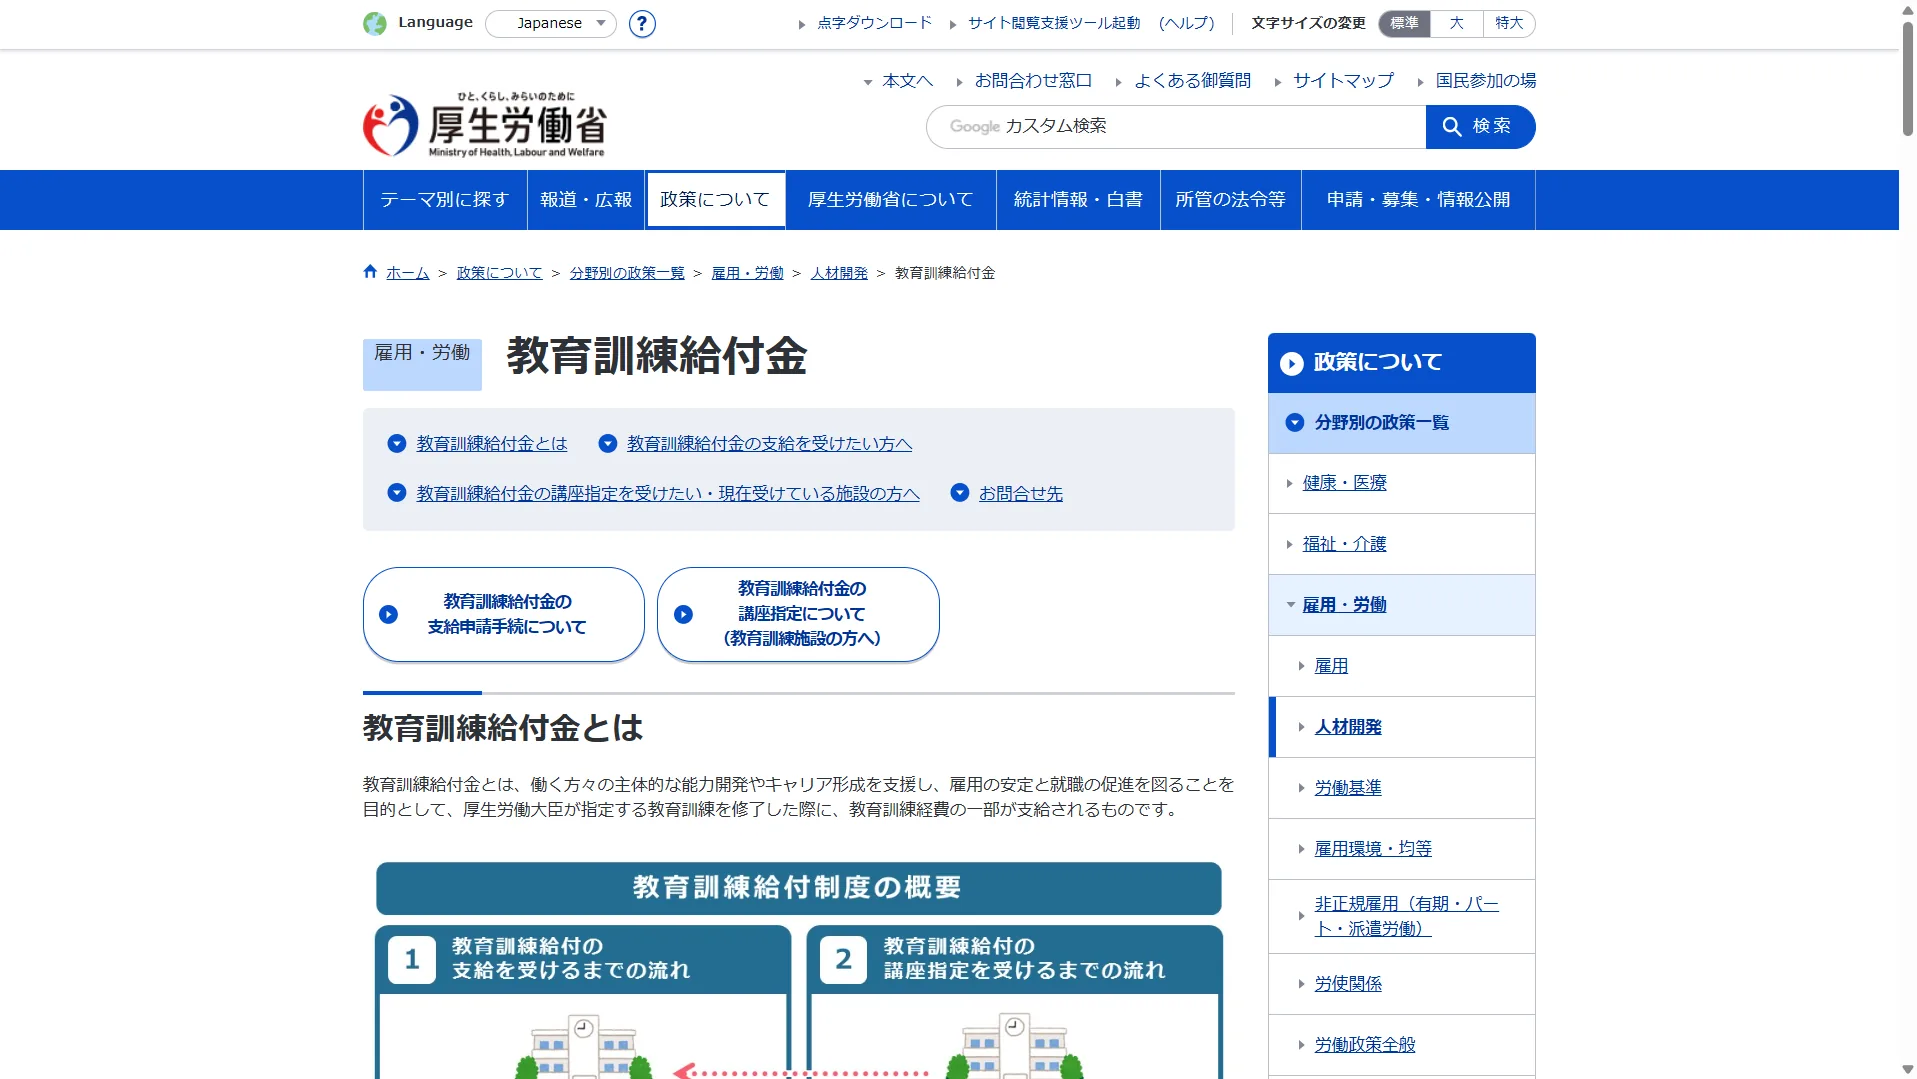Open 雇用環境・均等 in the sidebar
Screen dimensions: 1917x1079
(1373, 849)
